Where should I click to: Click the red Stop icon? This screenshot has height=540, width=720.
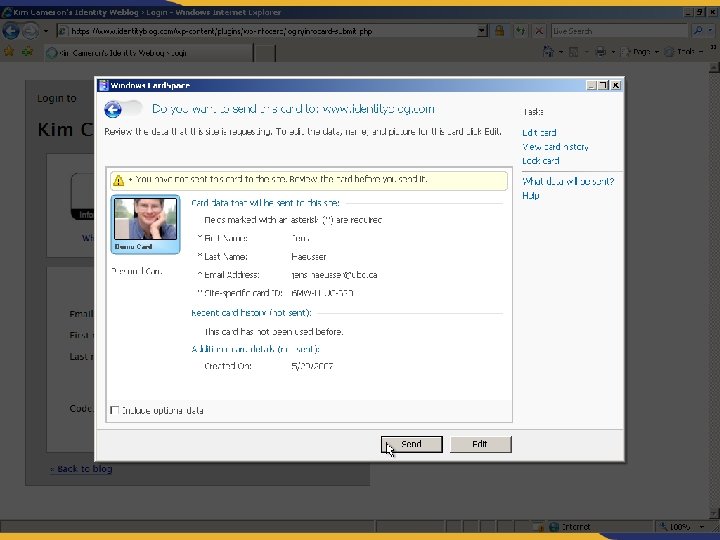[539, 31]
